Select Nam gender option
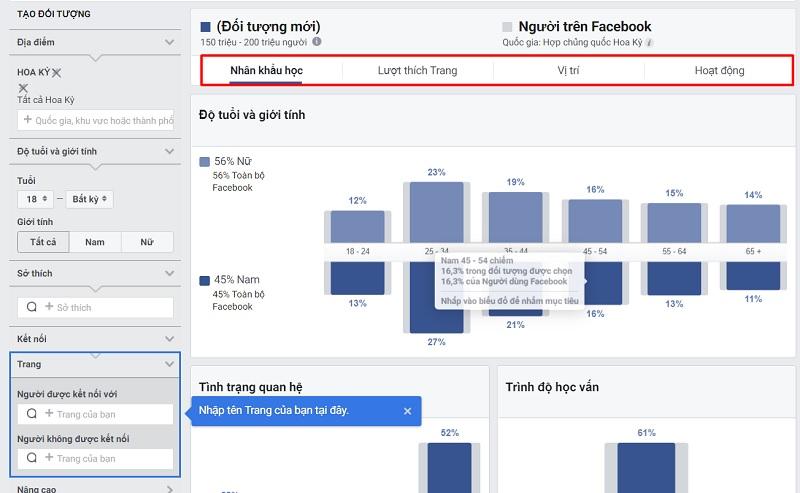 (95, 242)
